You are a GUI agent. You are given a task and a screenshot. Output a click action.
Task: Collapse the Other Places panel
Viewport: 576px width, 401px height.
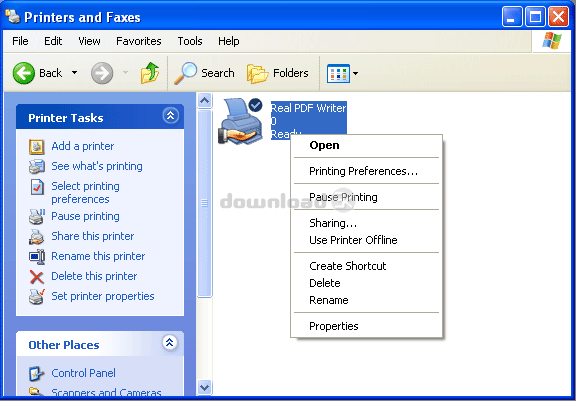click(170, 343)
